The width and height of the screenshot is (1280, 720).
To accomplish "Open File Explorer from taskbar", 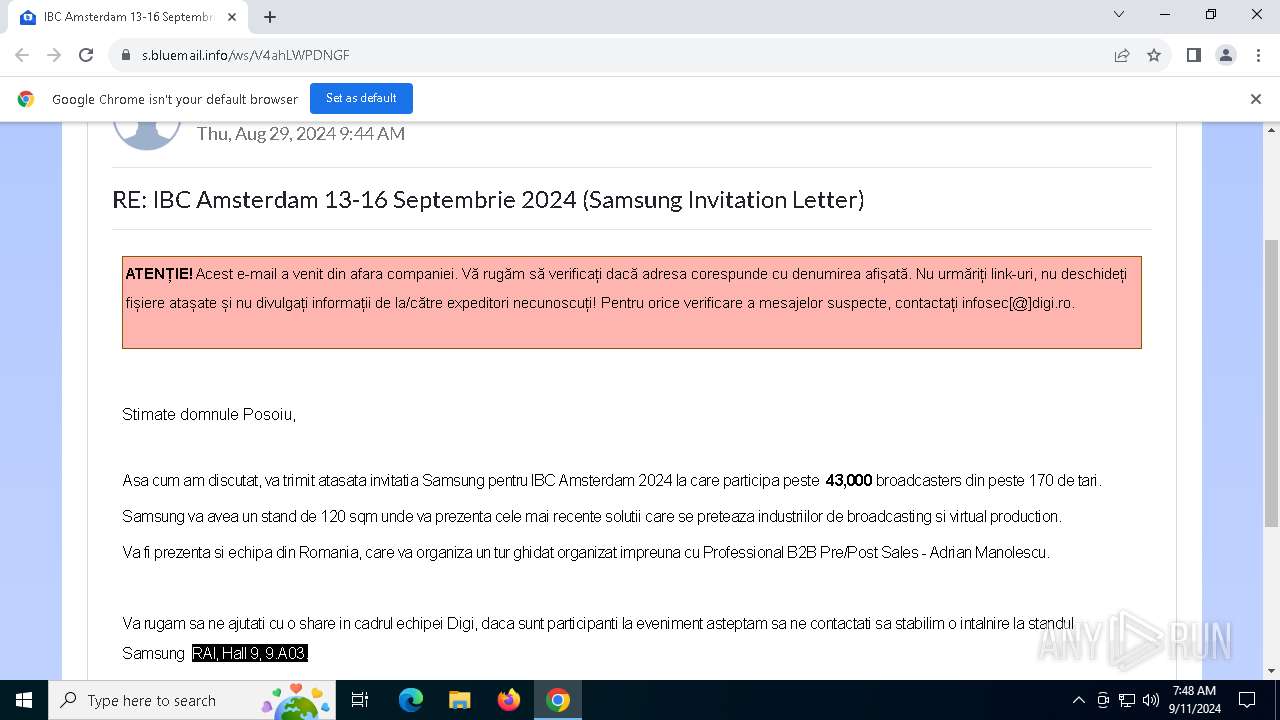I will pos(460,700).
